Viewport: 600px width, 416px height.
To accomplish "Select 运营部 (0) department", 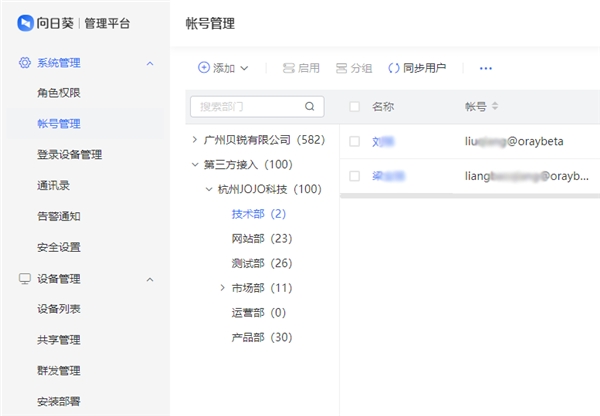I will pyautogui.click(x=259, y=313).
